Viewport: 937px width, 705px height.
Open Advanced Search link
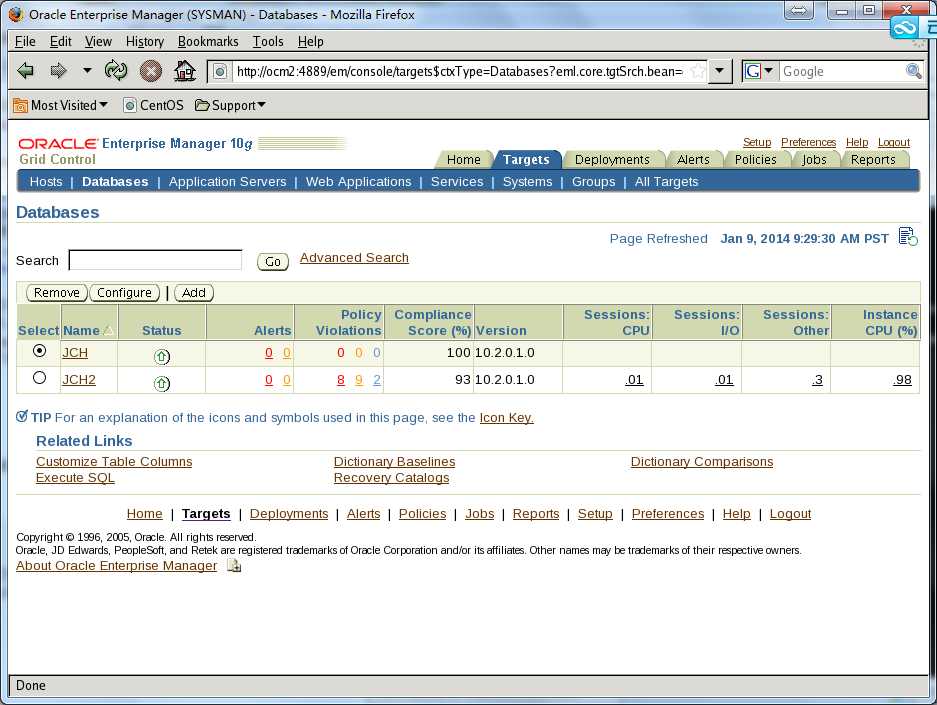coord(354,258)
